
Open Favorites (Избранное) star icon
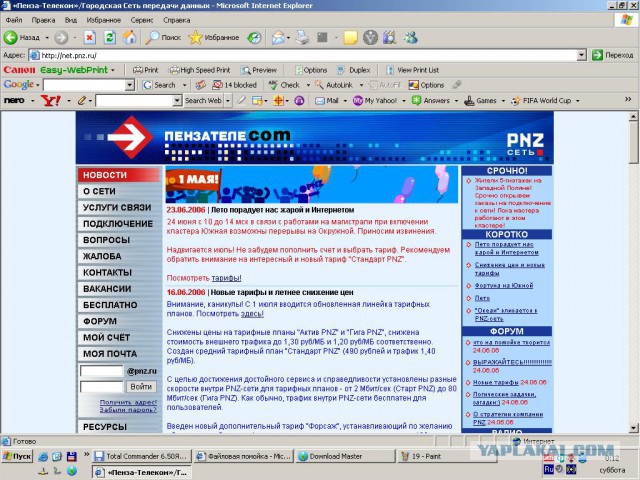[x=195, y=38]
